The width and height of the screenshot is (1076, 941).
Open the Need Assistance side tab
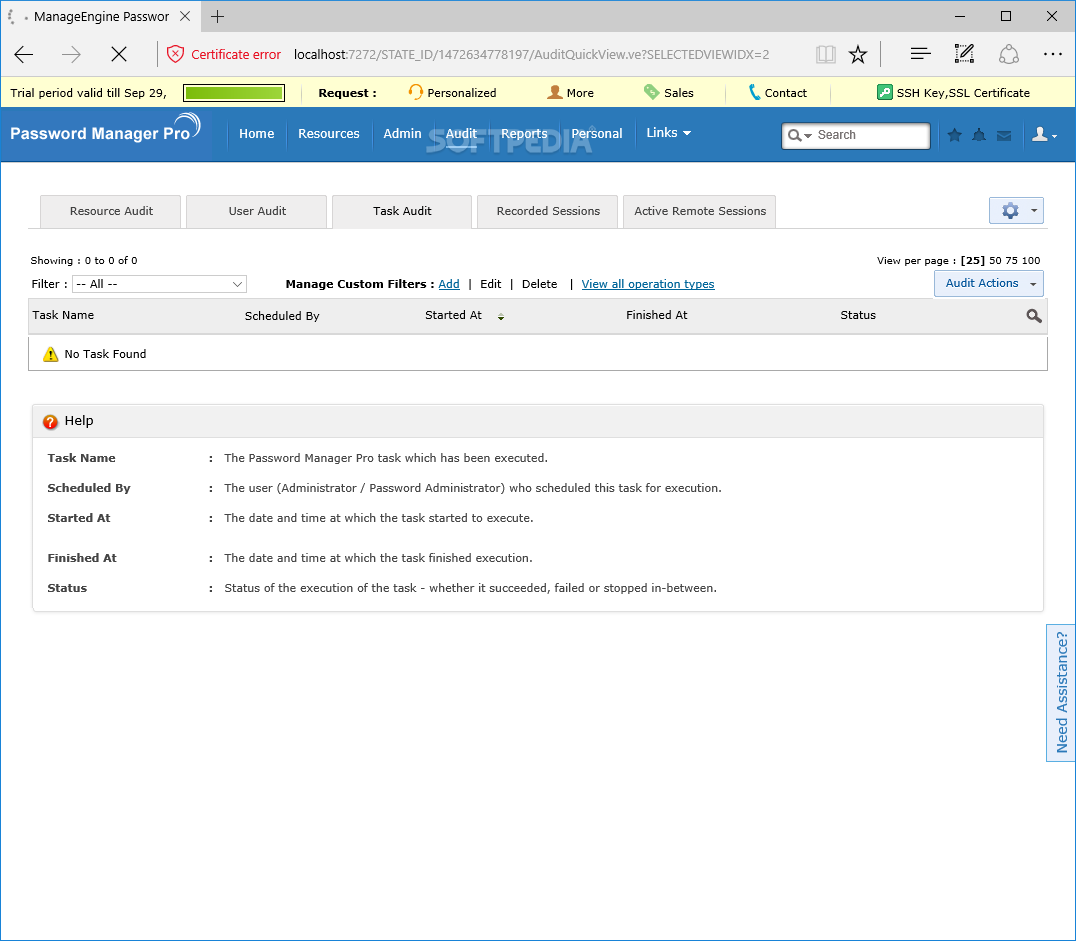pos(1061,693)
